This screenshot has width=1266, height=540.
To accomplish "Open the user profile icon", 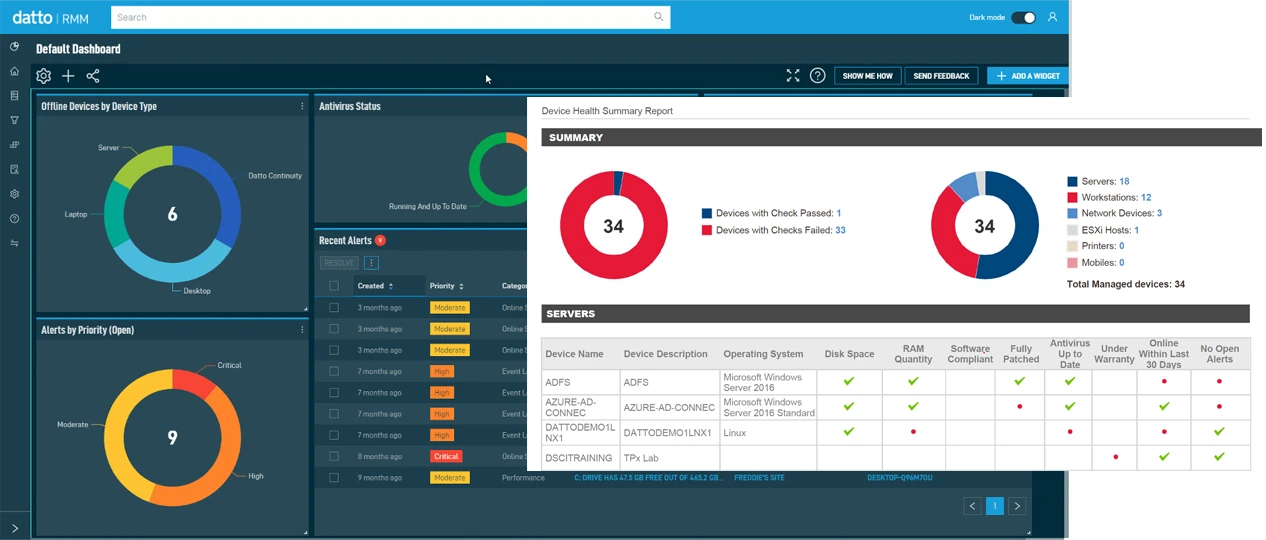I will 1052,17.
